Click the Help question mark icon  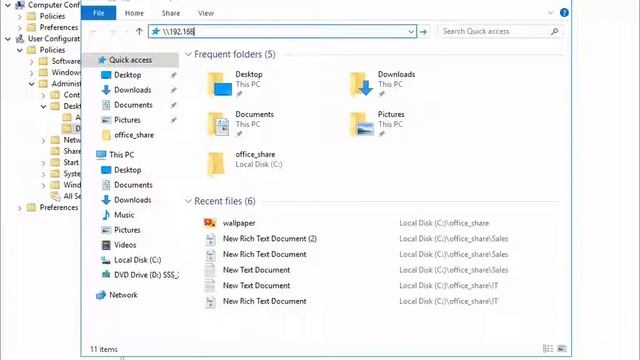tap(564, 13)
